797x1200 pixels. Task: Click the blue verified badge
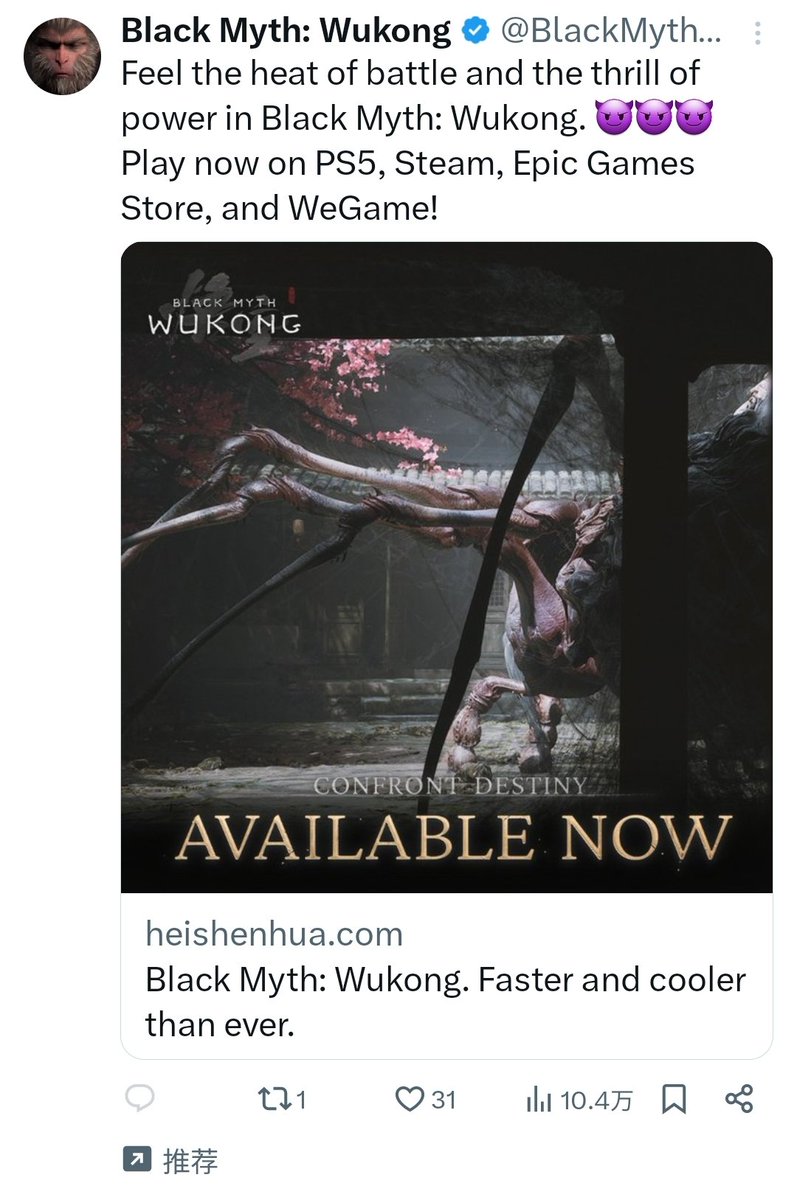(x=475, y=32)
